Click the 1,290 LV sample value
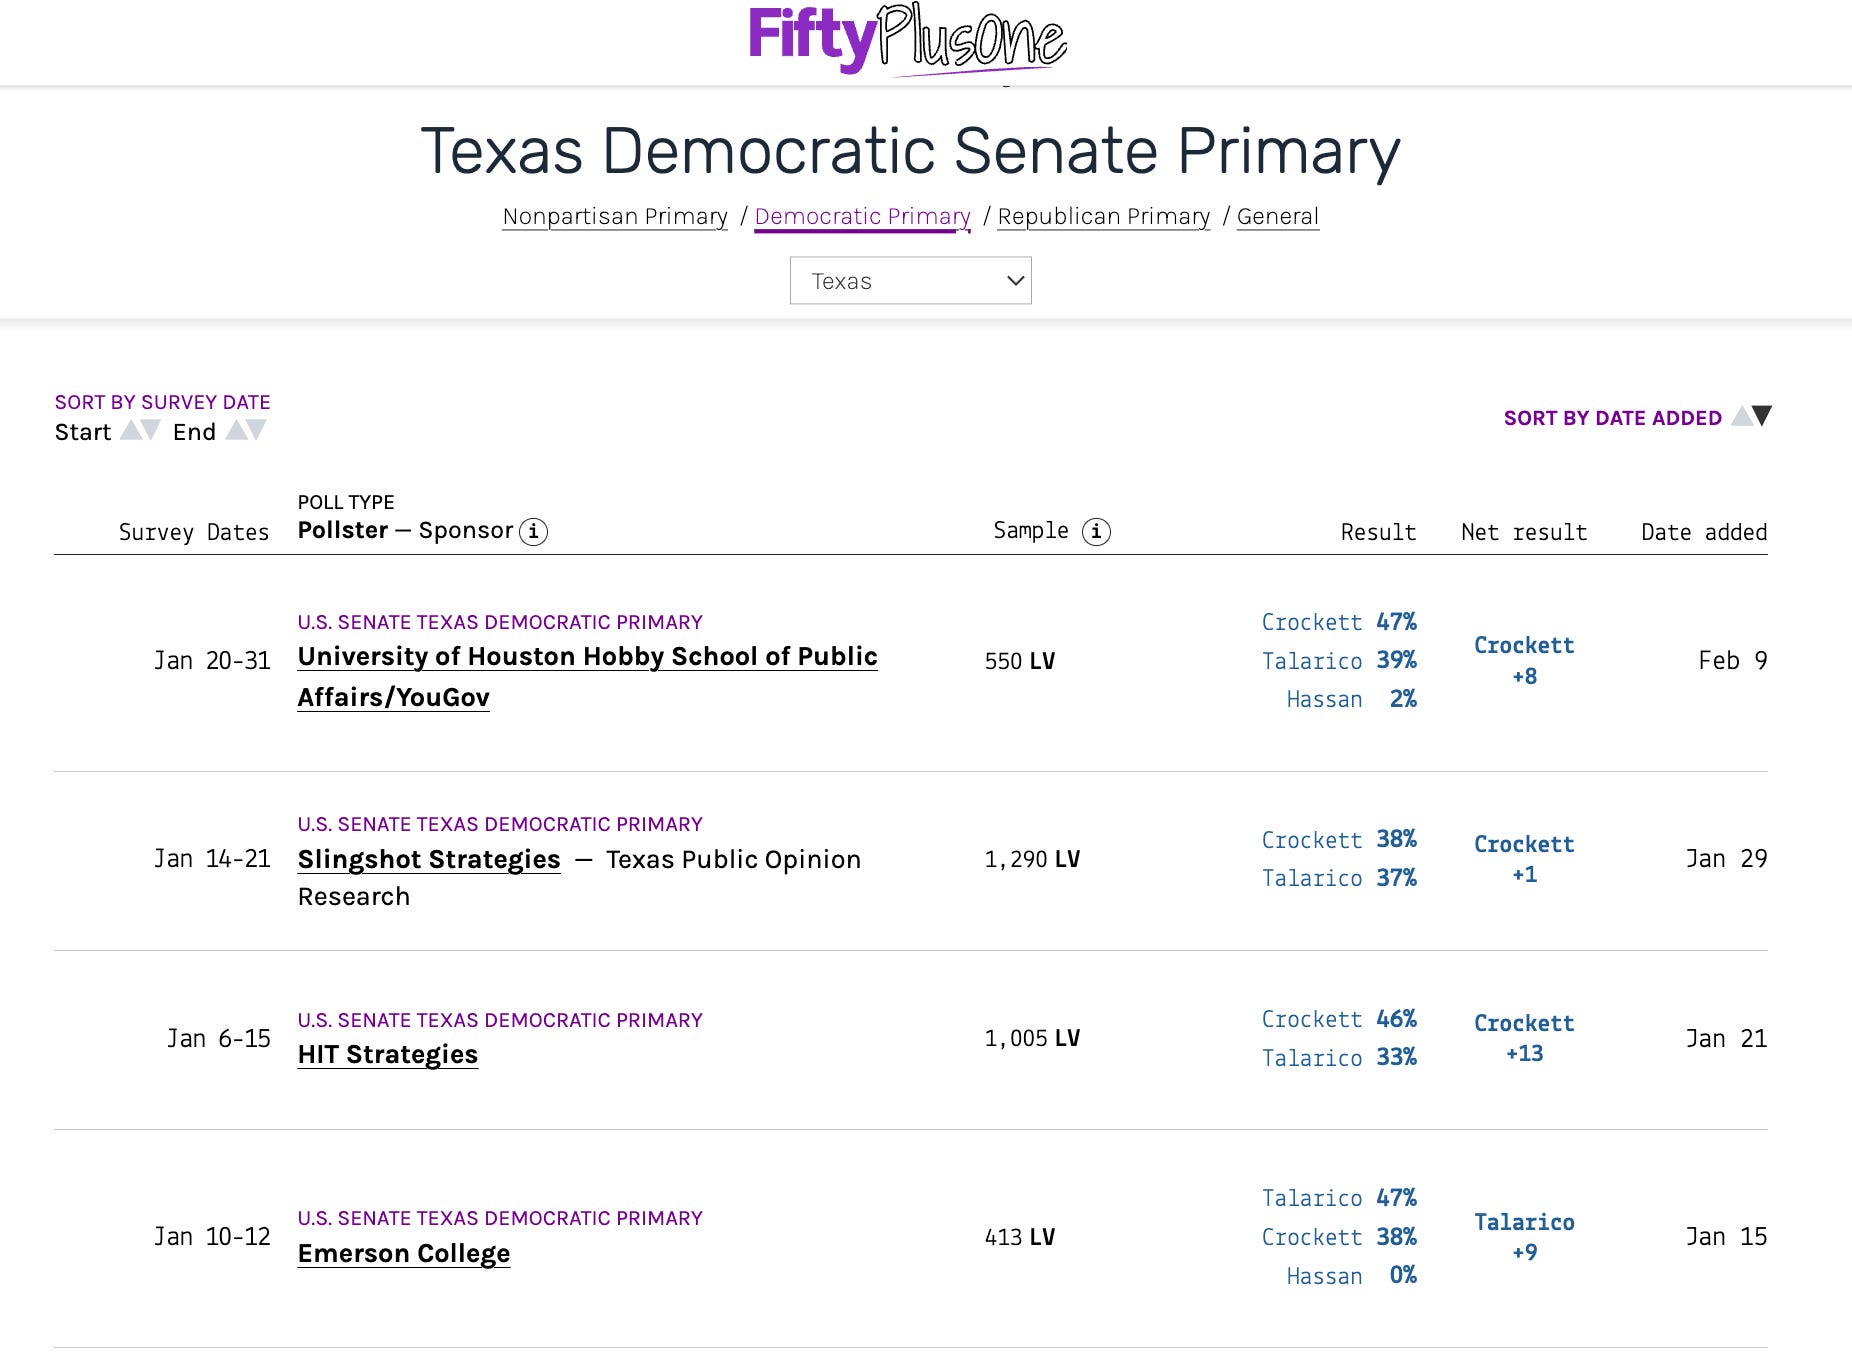Screen dimensions: 1852x1362 coord(1032,859)
